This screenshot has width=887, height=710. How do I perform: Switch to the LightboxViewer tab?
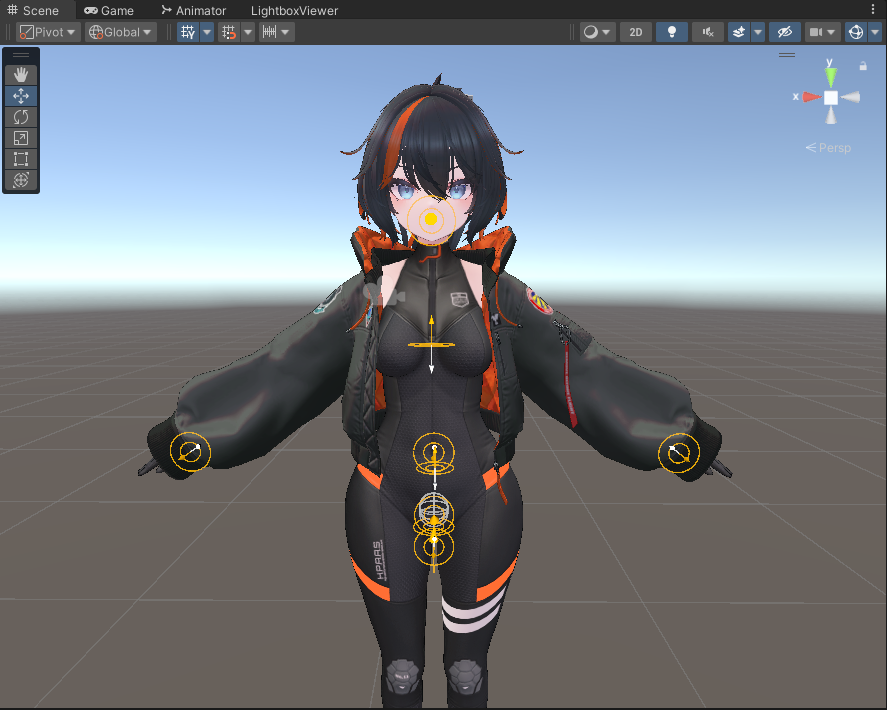pos(294,10)
